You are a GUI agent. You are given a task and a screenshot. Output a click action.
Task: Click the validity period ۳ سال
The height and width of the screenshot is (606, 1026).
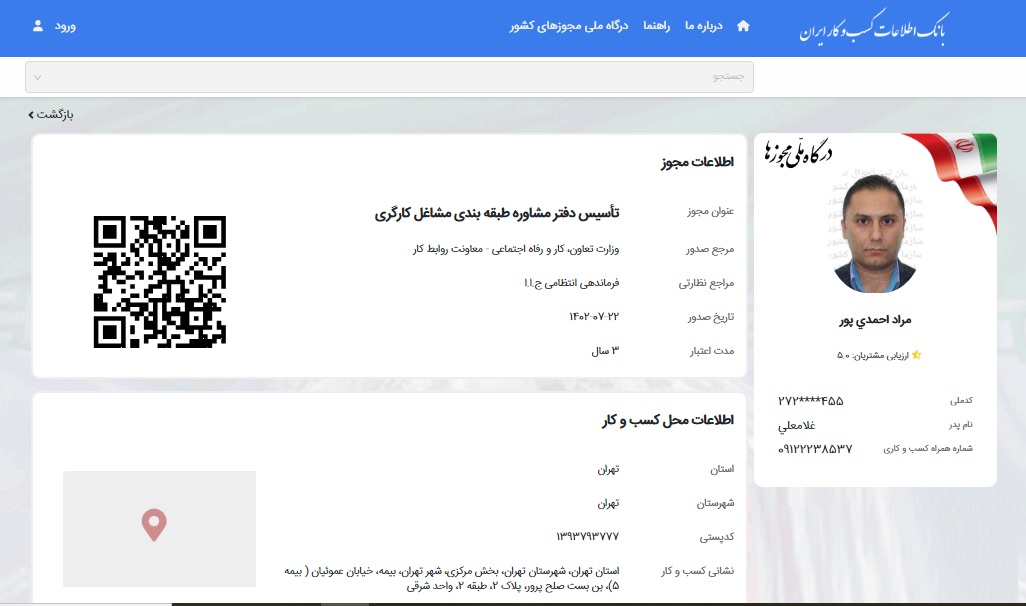[x=605, y=351]
